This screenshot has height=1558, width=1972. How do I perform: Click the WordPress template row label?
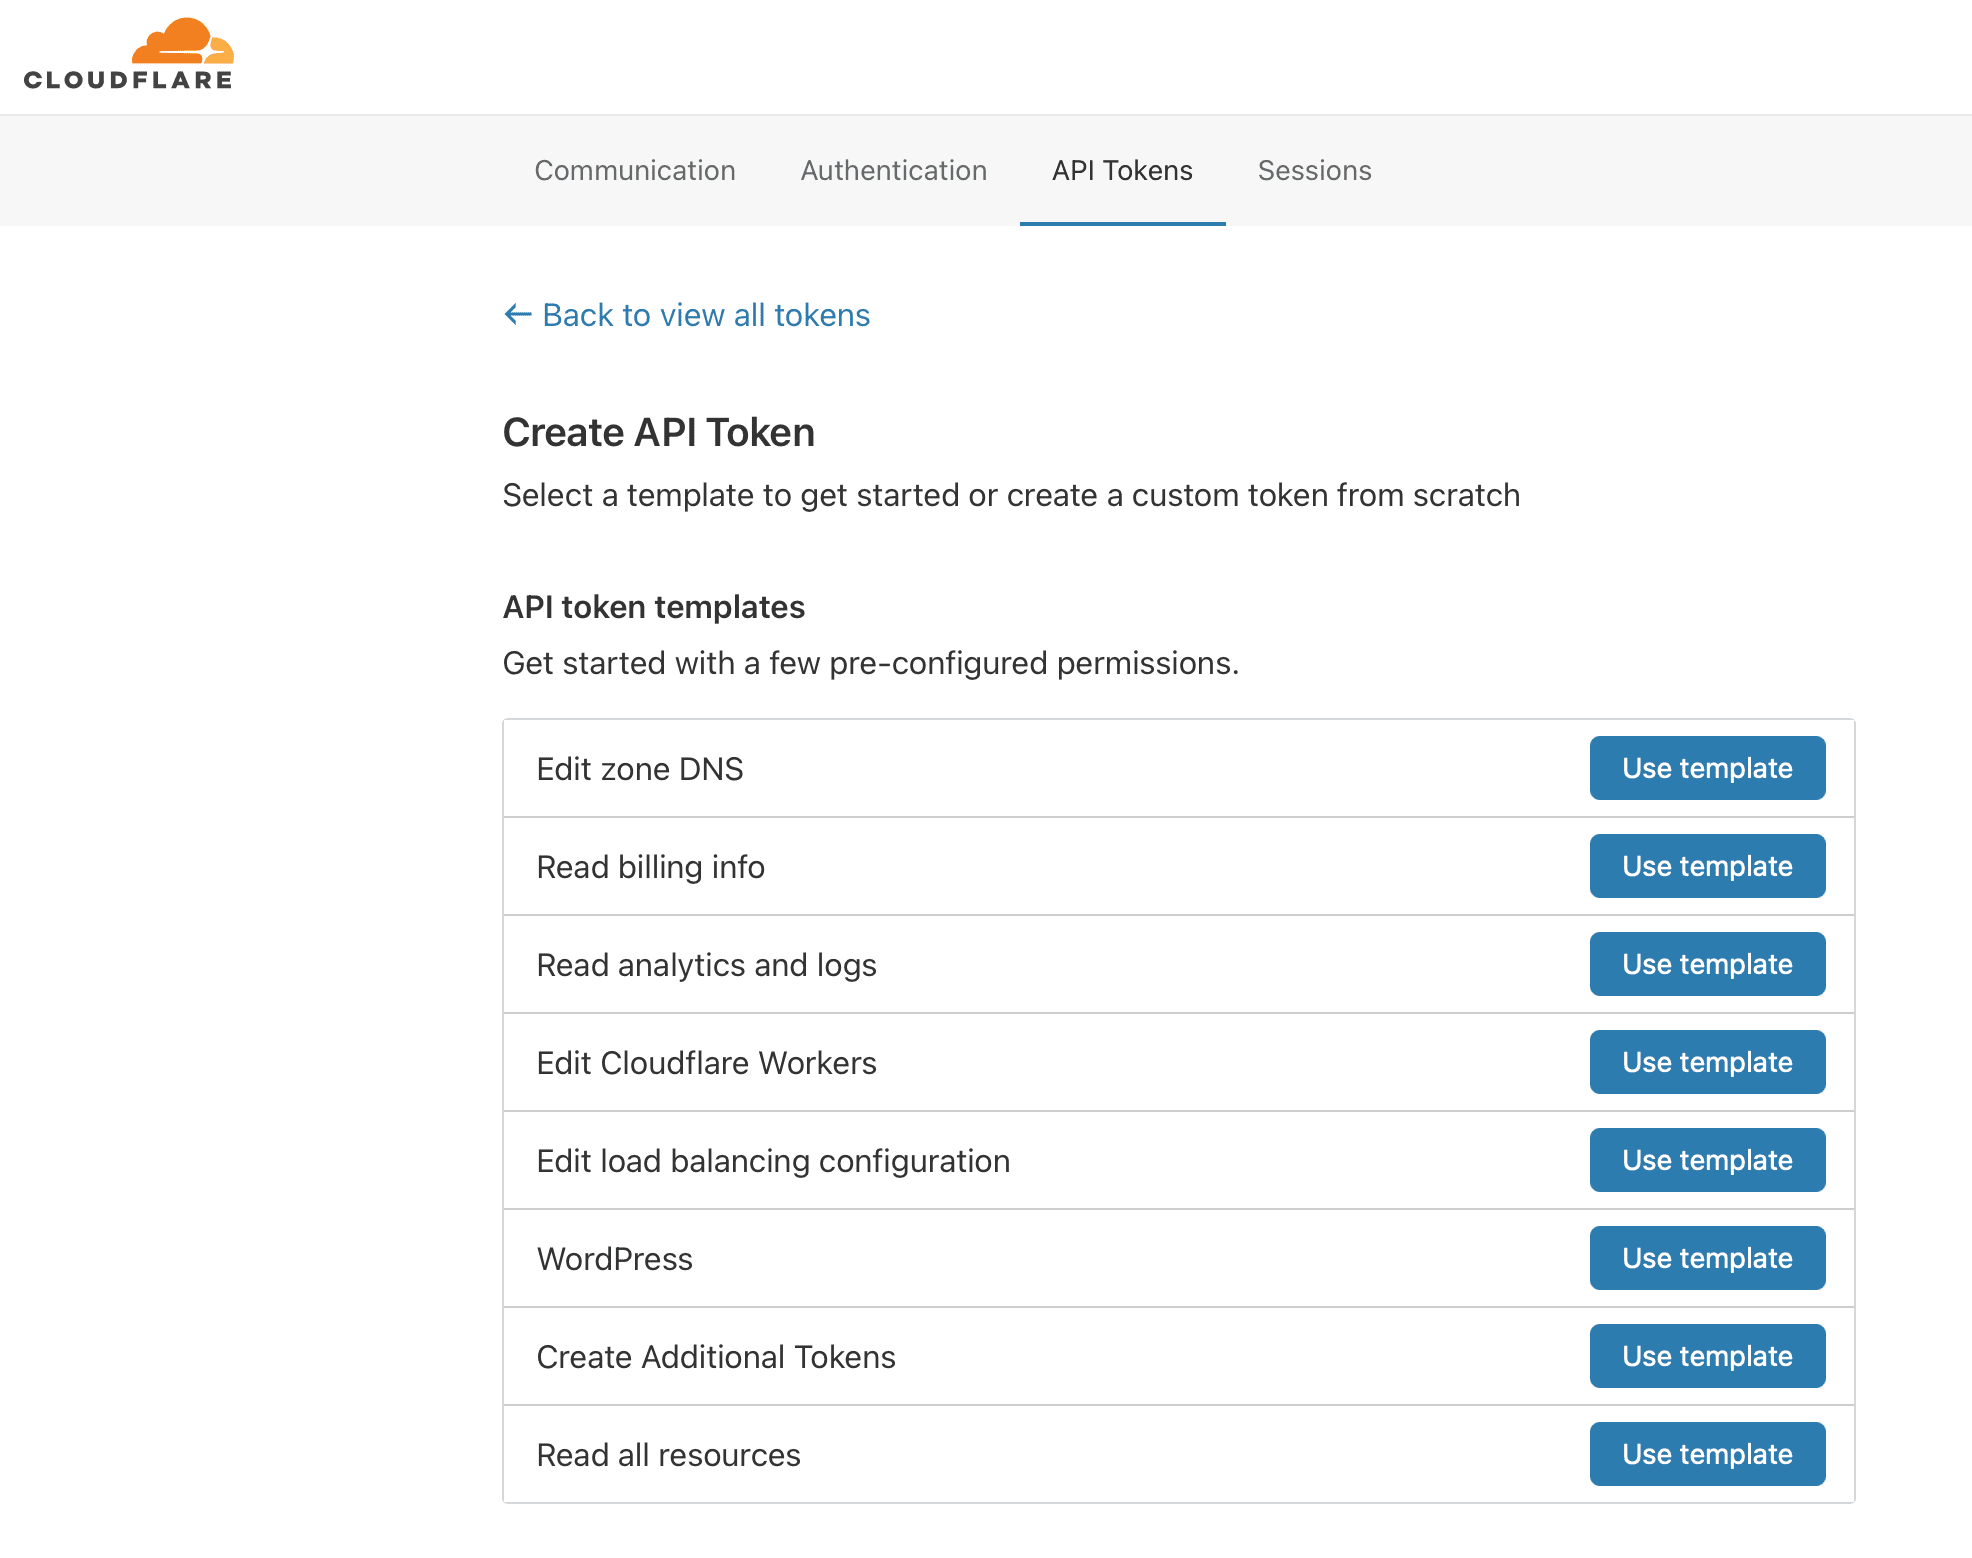pyautogui.click(x=614, y=1259)
